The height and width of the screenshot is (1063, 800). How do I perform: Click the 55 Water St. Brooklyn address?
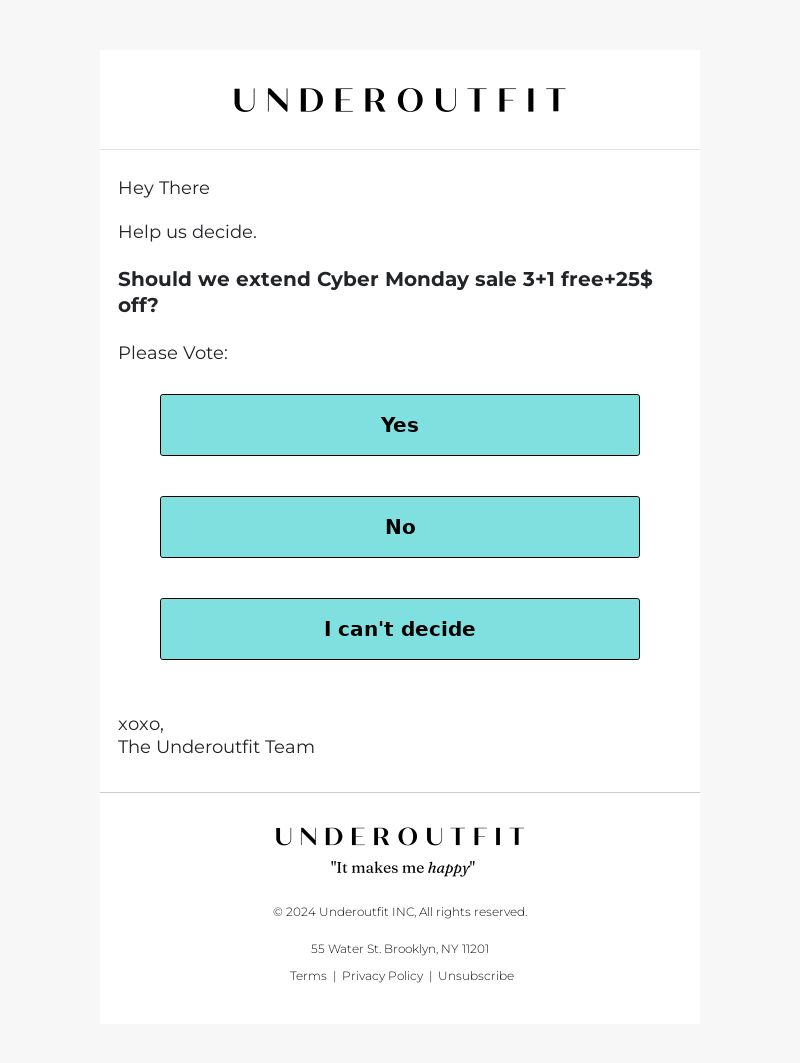click(x=400, y=948)
